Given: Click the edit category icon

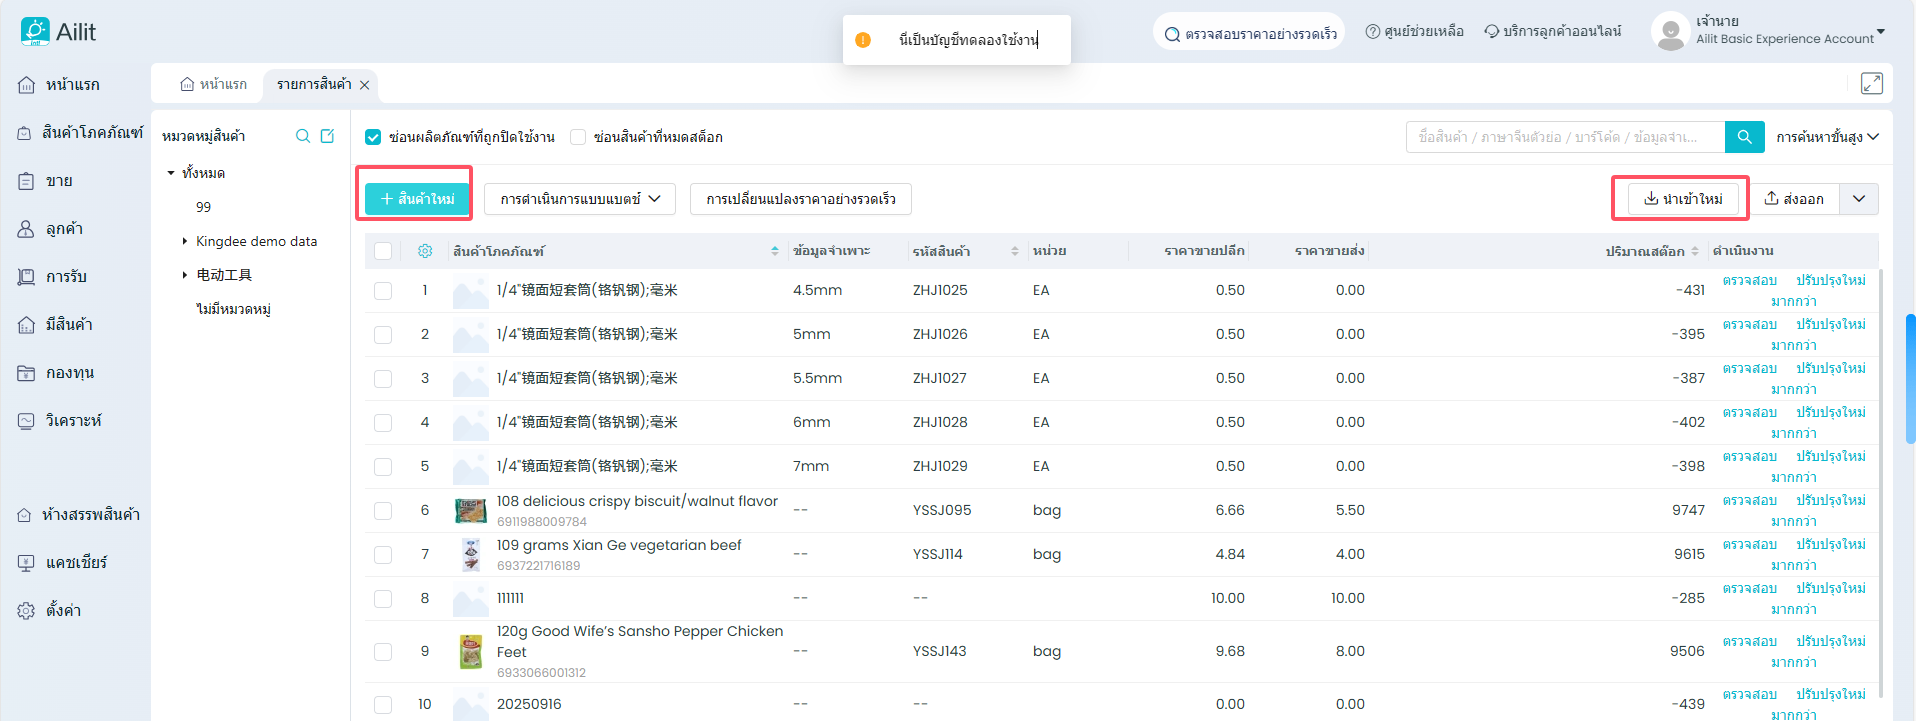Looking at the screenshot, I should coord(327,136).
